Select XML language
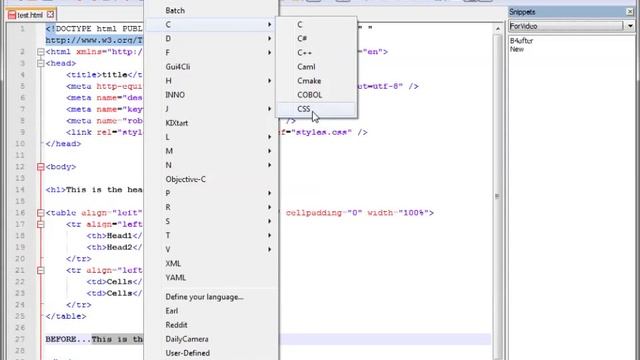The image size is (640, 360). 211,264
